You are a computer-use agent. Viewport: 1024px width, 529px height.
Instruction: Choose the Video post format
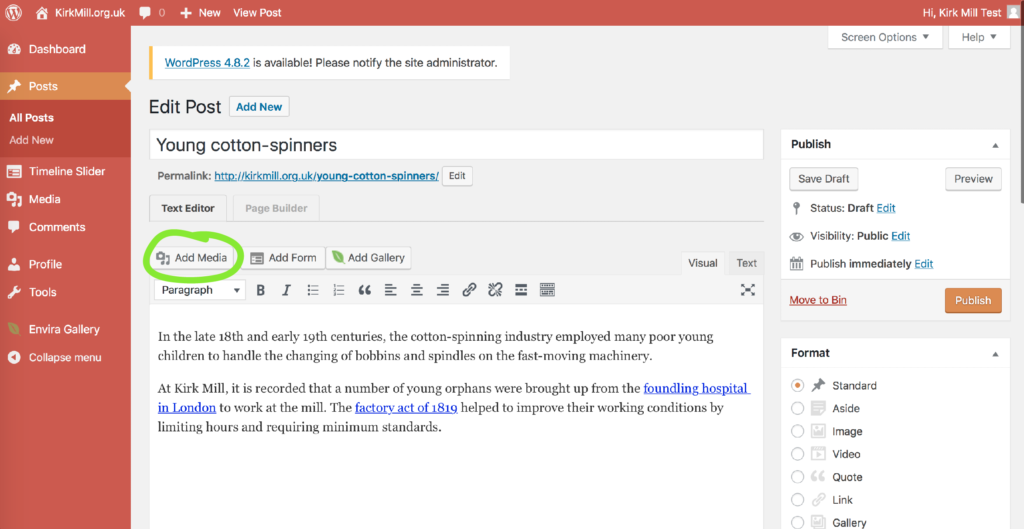coord(797,454)
